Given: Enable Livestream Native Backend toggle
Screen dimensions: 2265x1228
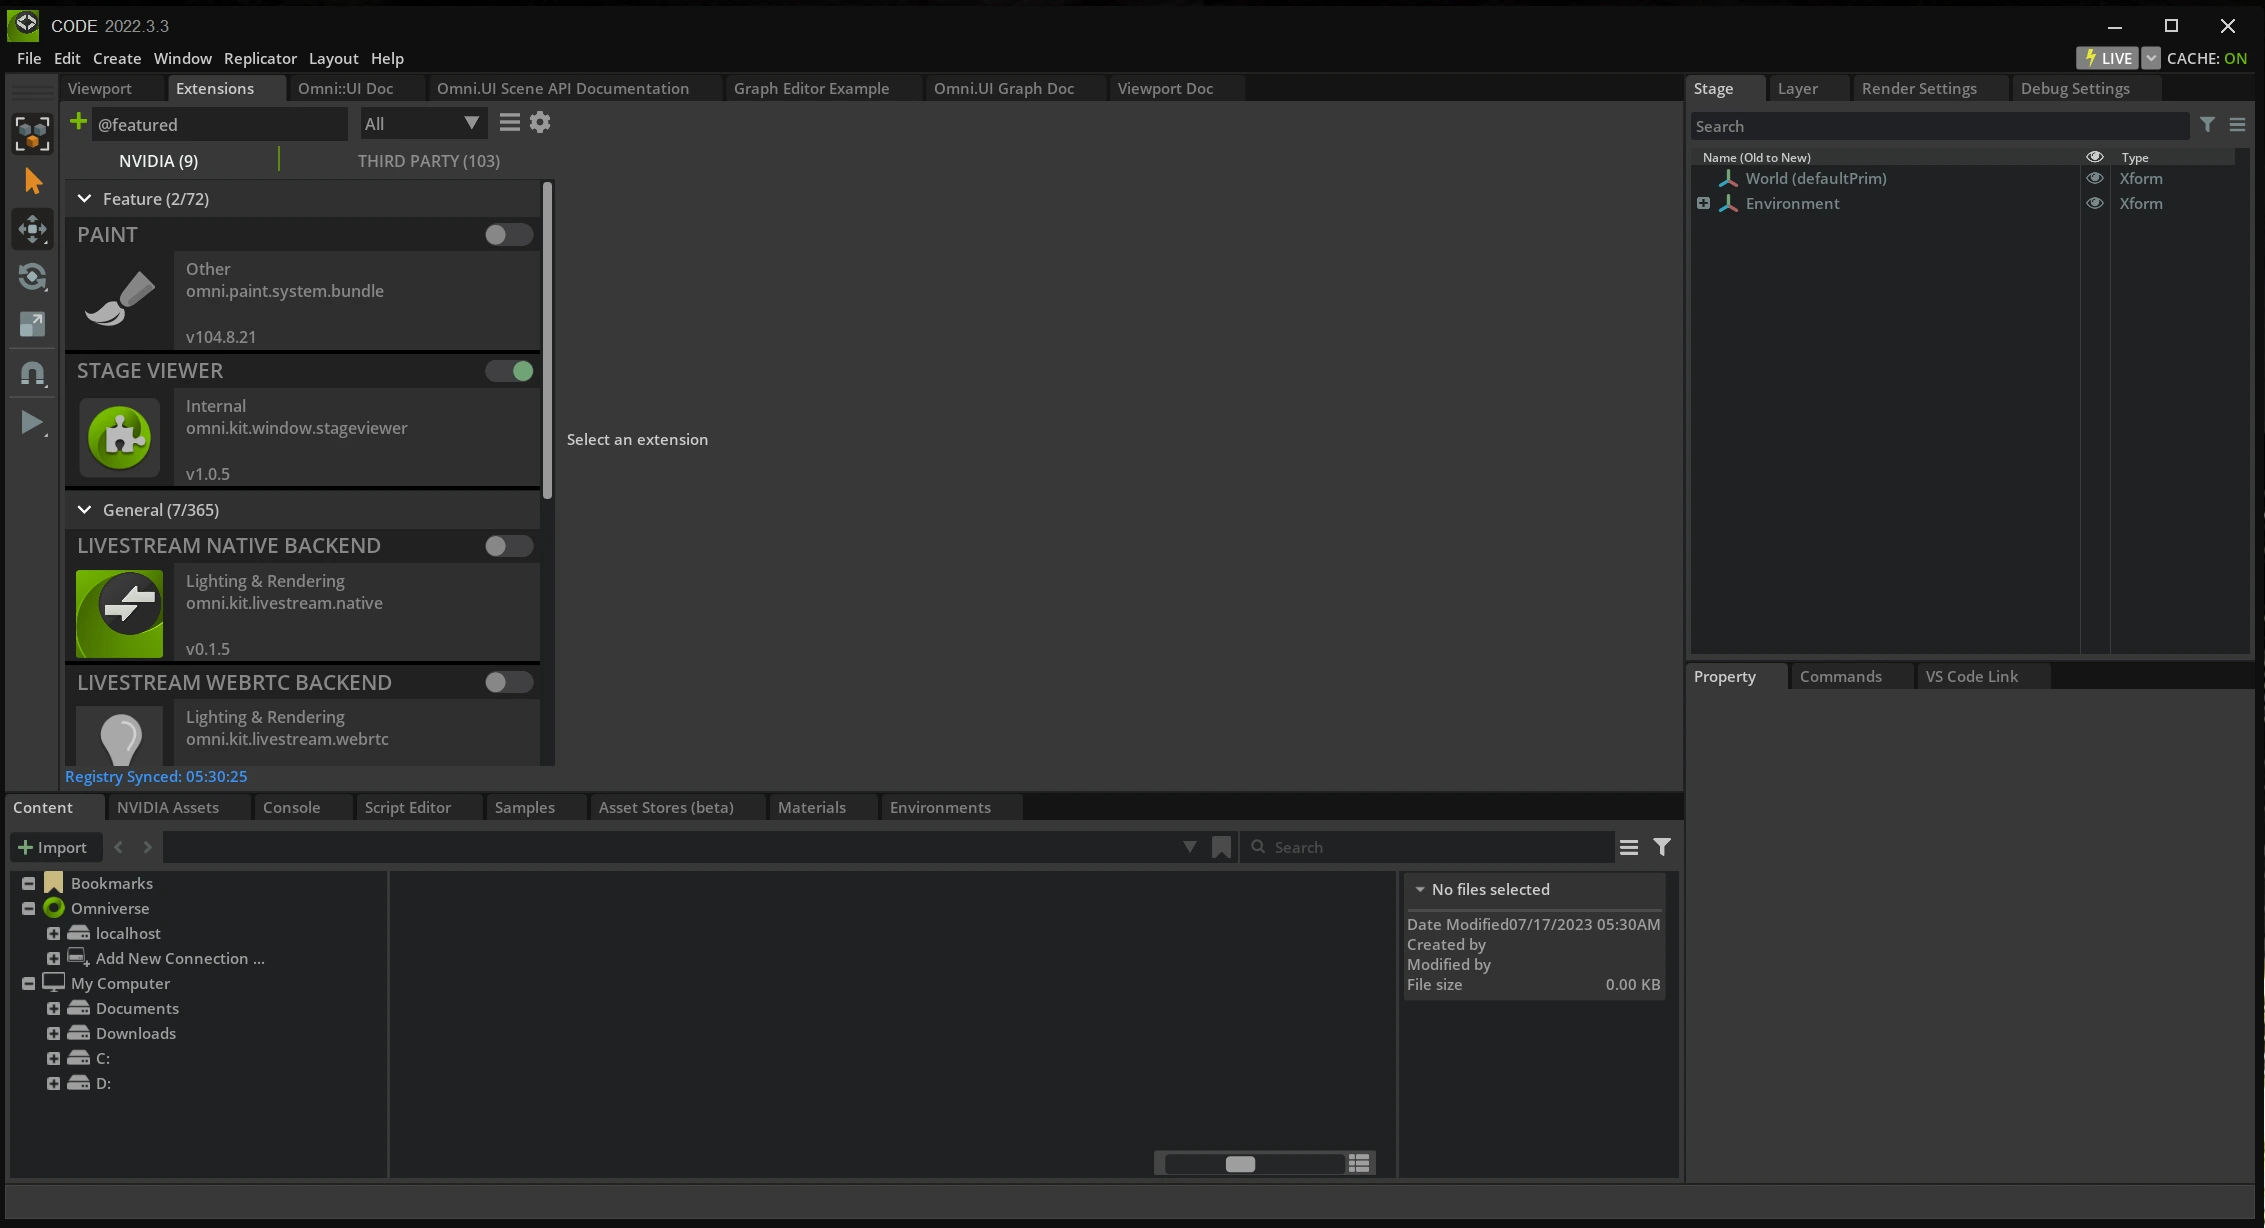Looking at the screenshot, I should (x=508, y=546).
